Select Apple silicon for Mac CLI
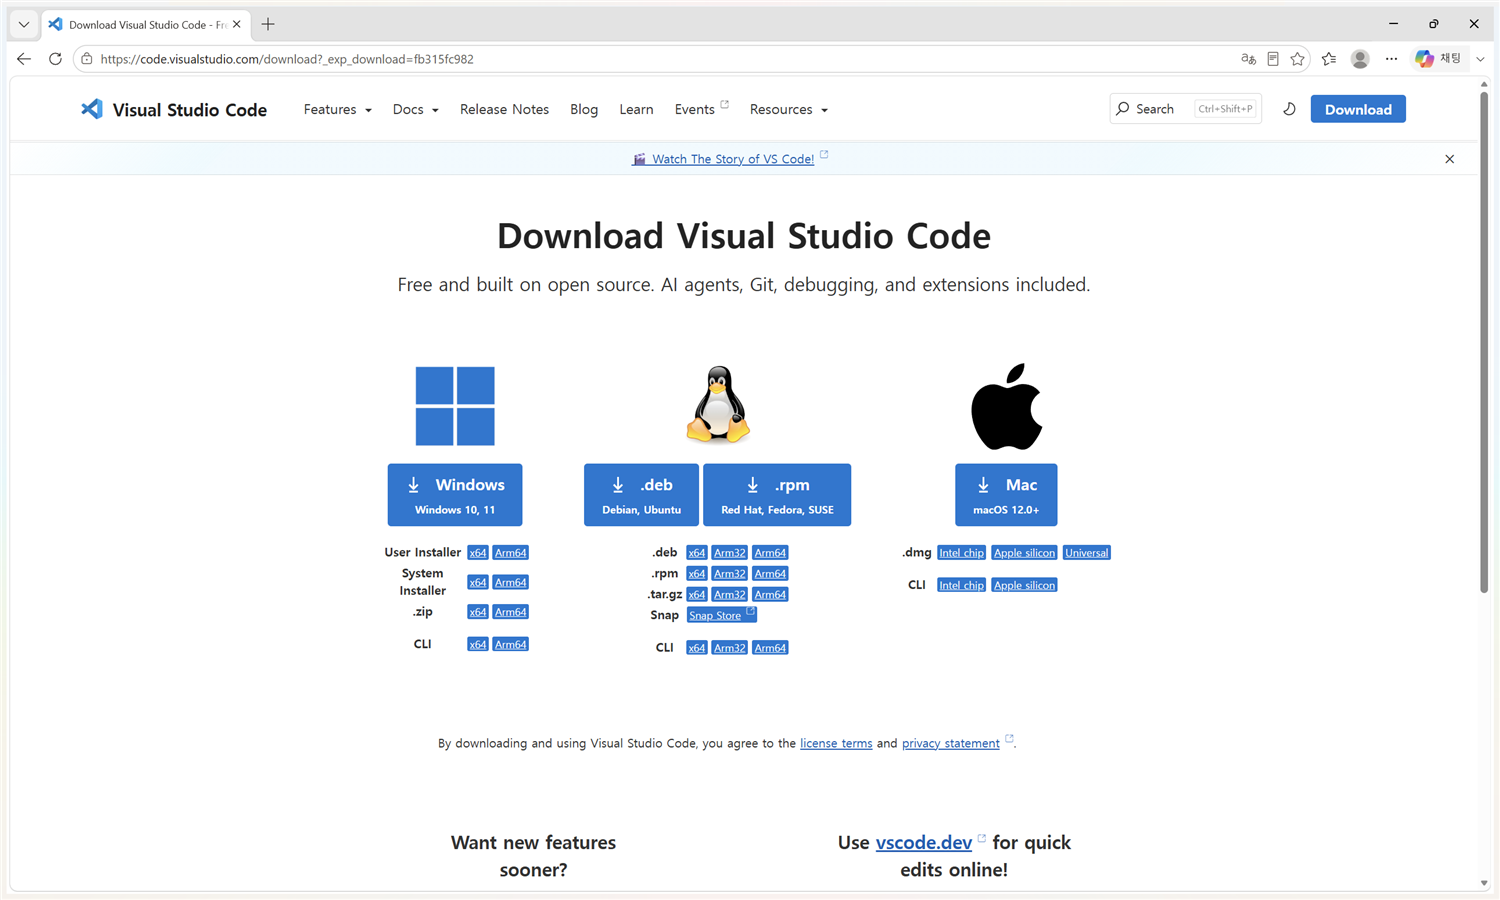1500x900 pixels. click(1025, 585)
